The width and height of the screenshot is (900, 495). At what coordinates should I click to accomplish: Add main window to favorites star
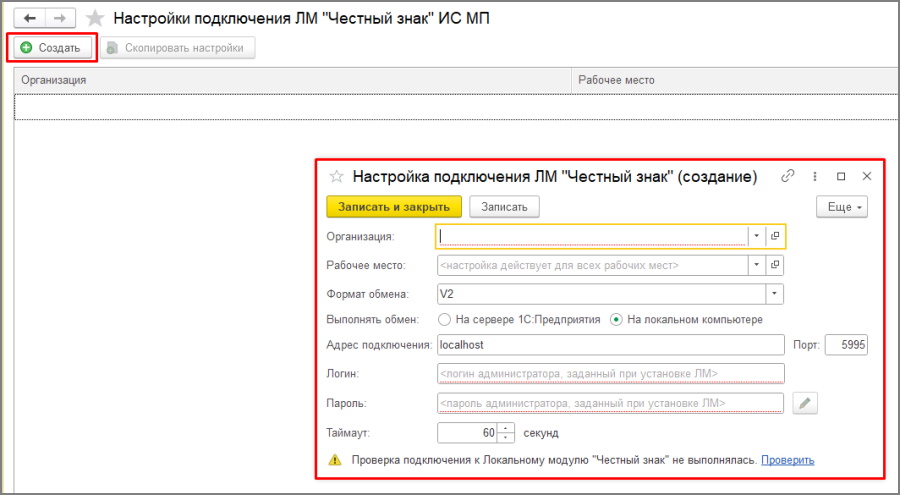point(95,18)
